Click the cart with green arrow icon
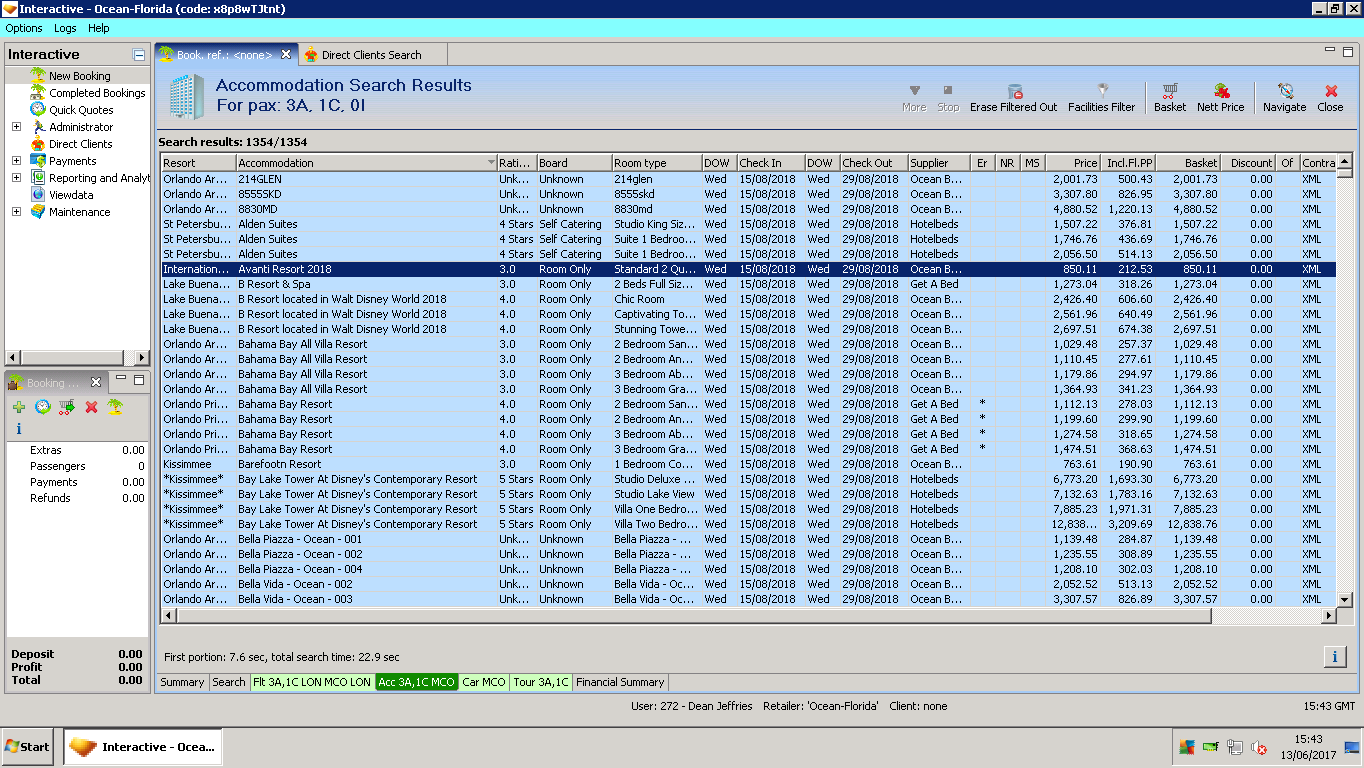This screenshot has width=1364, height=768. coord(67,407)
